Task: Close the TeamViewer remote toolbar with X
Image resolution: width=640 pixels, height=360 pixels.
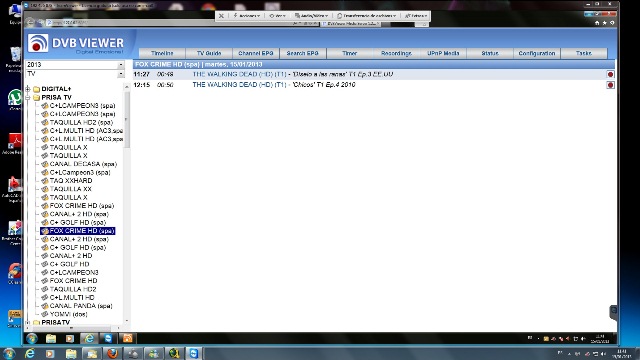Action: pos(221,16)
